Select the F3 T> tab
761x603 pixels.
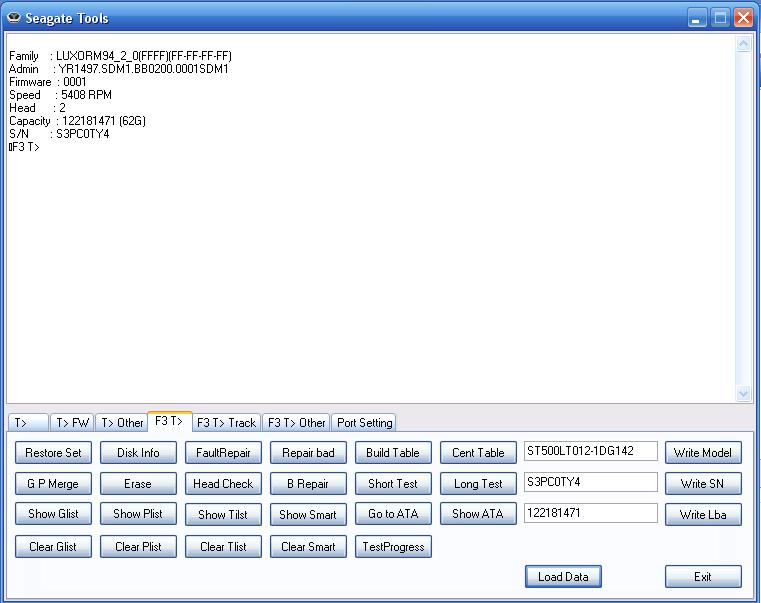click(x=169, y=421)
